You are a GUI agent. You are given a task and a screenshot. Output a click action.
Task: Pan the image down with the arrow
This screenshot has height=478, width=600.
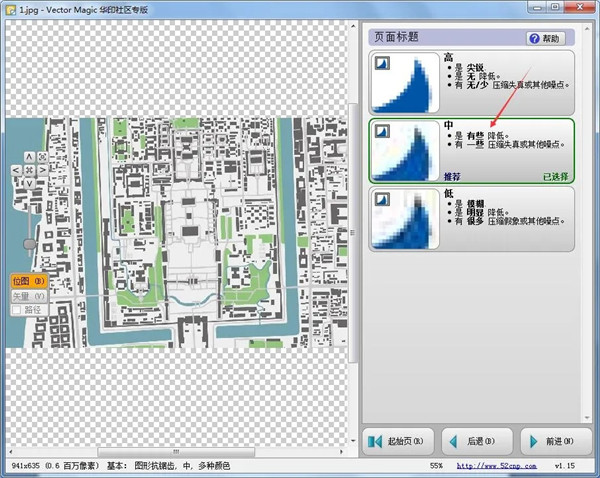[28, 180]
